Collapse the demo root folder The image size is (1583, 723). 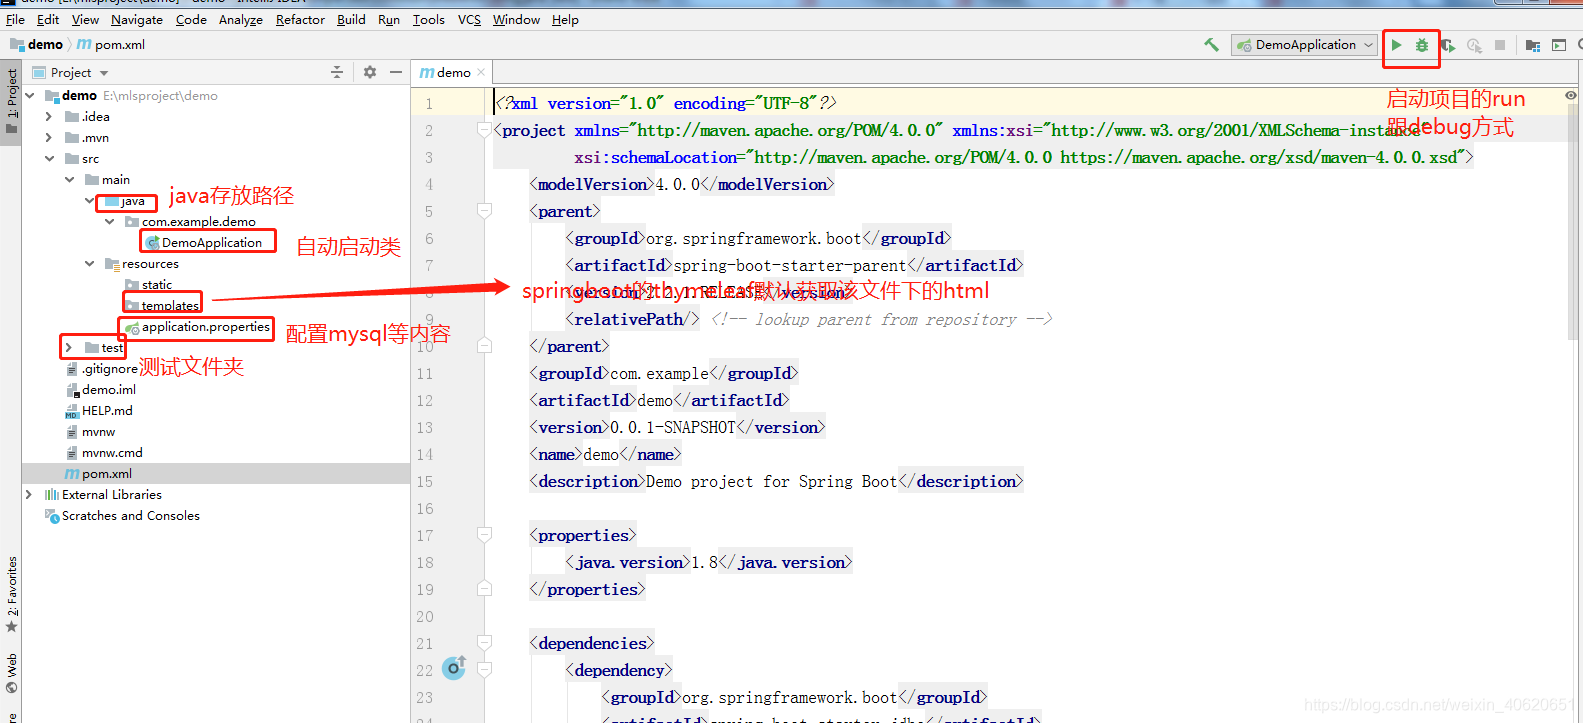pos(30,96)
